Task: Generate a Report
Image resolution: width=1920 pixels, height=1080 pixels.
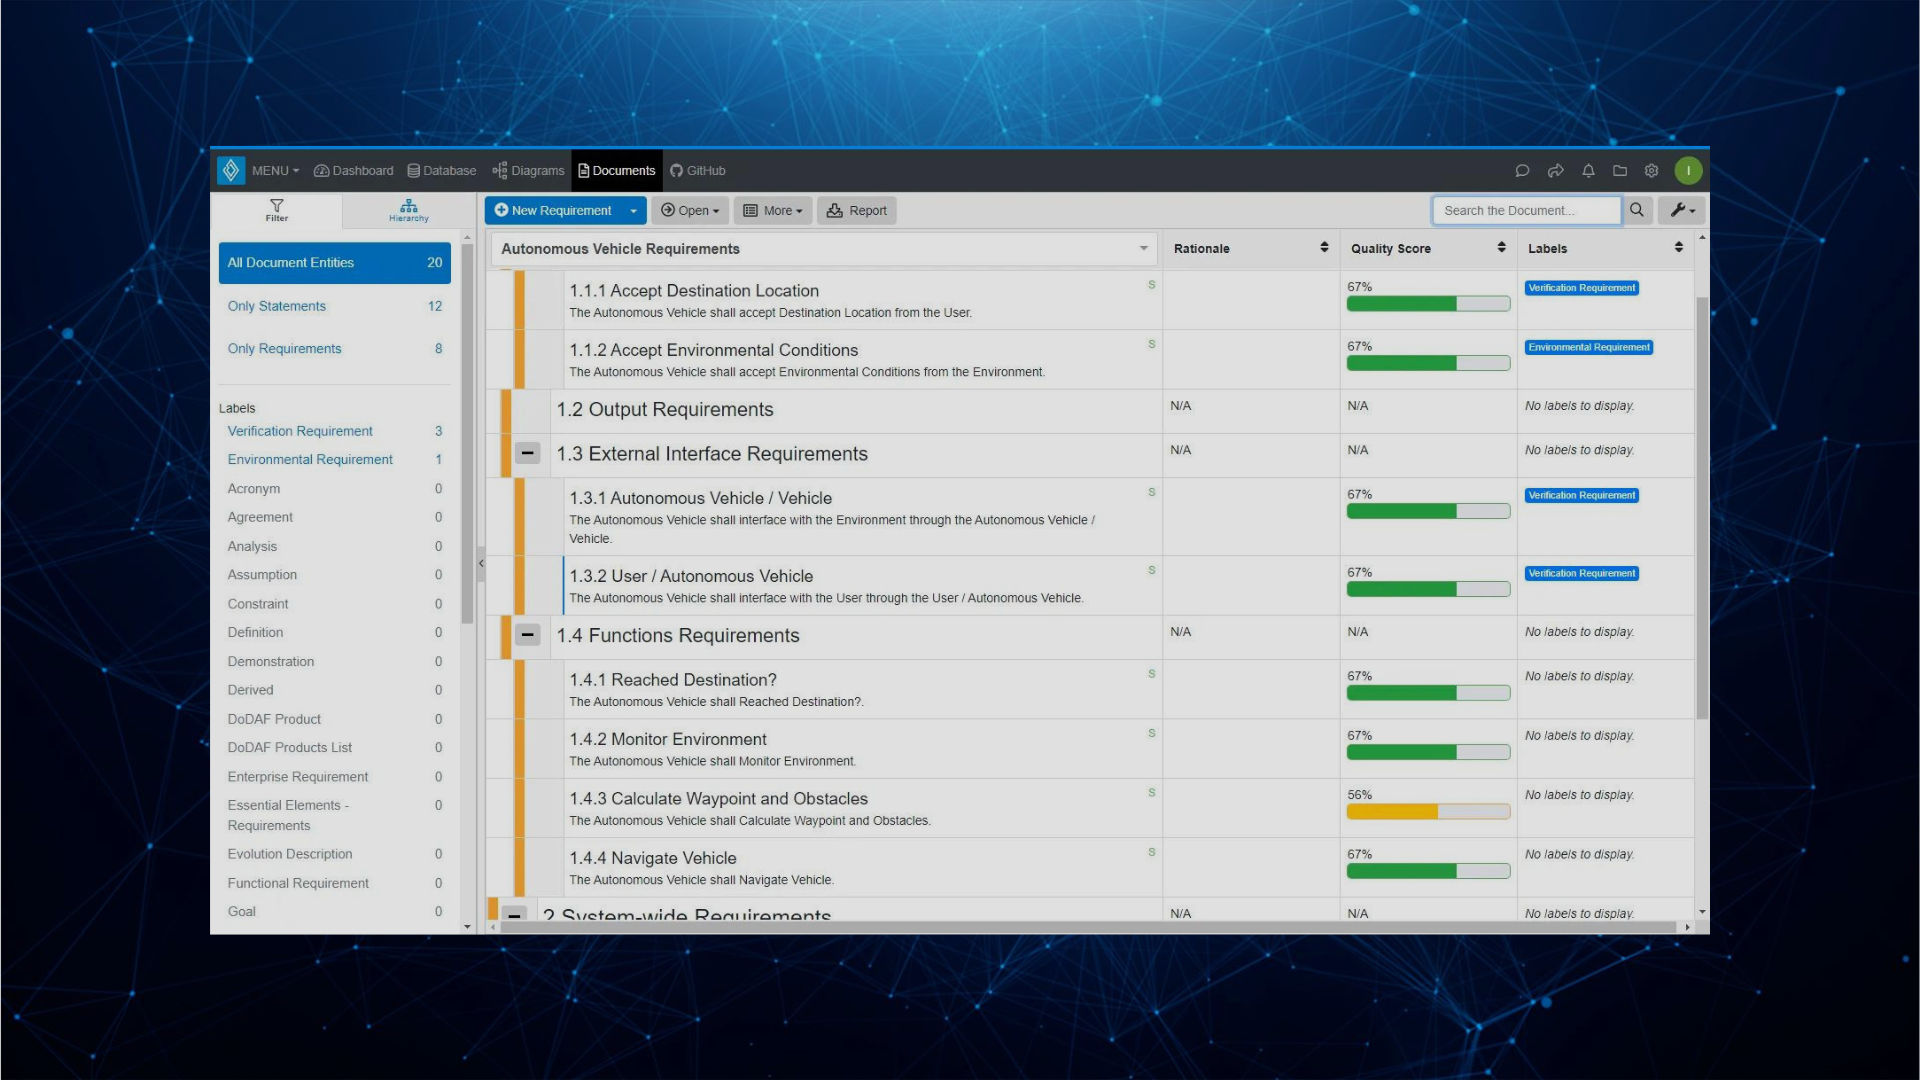Action: pyautogui.click(x=856, y=210)
